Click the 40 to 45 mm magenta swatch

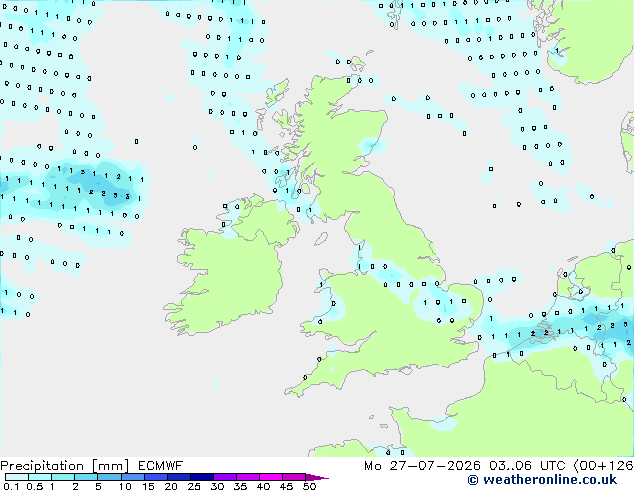tap(271, 477)
